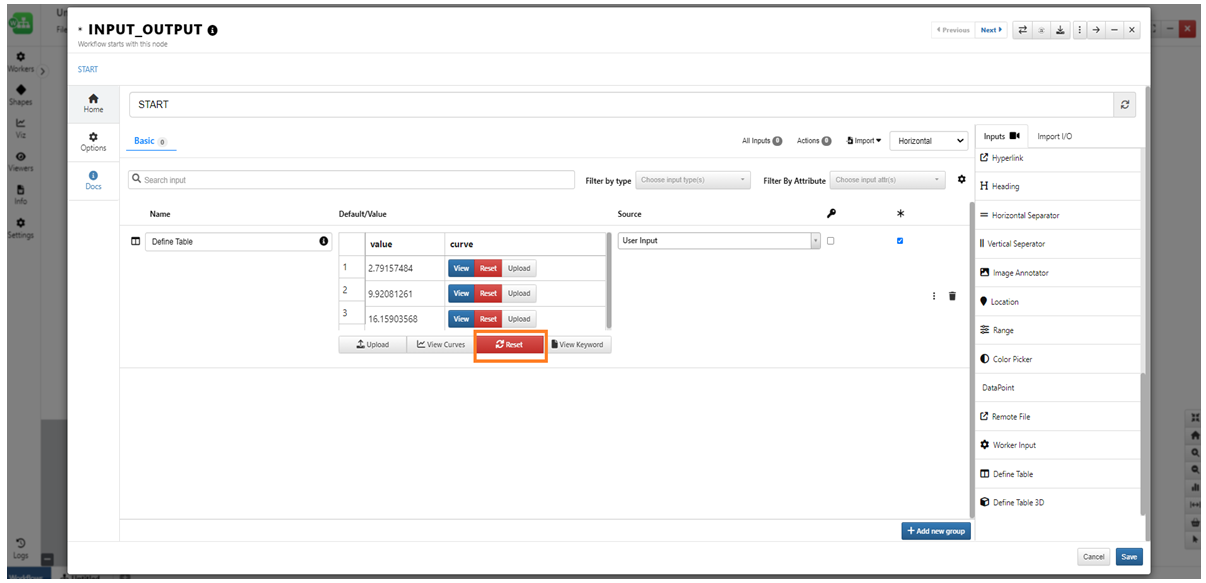Click the swap arrows icon in header
This screenshot has height=583, width=1206.
tap(1022, 30)
